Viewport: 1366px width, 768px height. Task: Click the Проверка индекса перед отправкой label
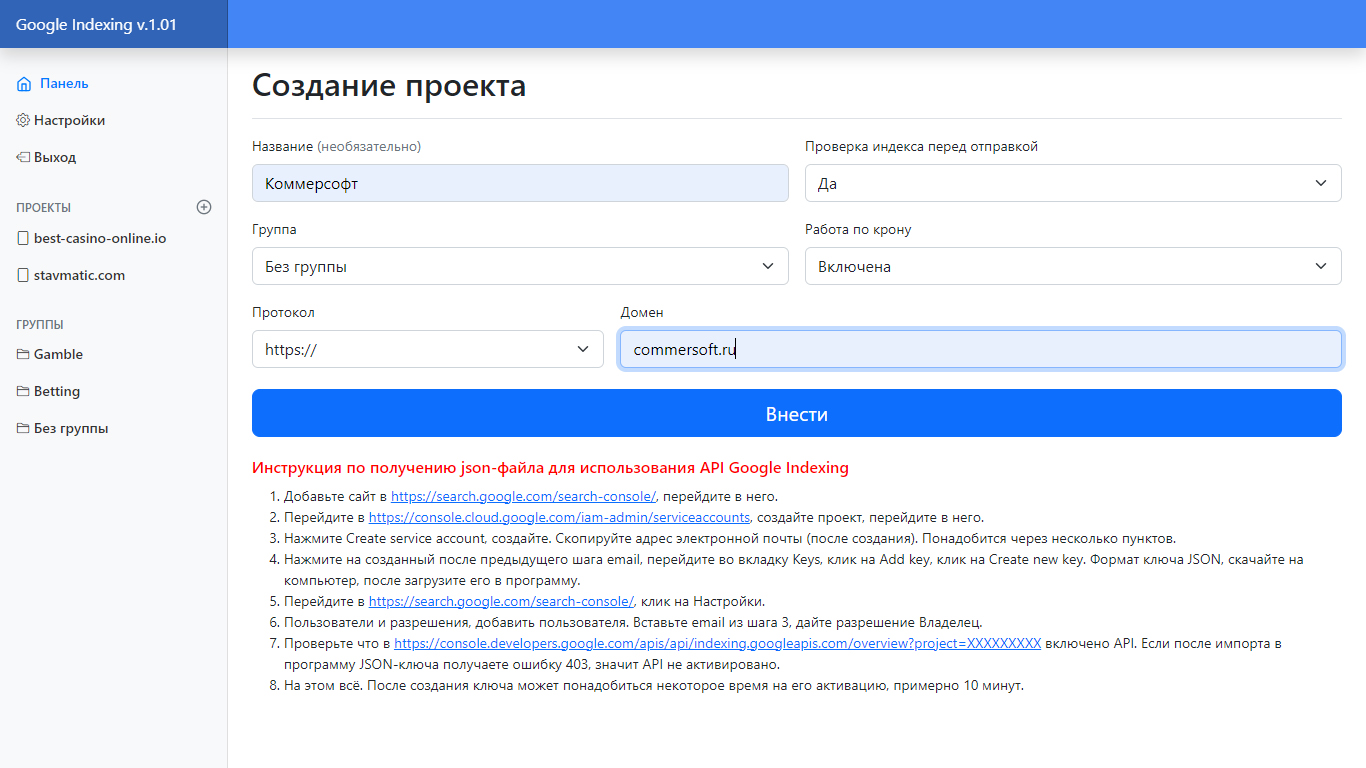921,146
